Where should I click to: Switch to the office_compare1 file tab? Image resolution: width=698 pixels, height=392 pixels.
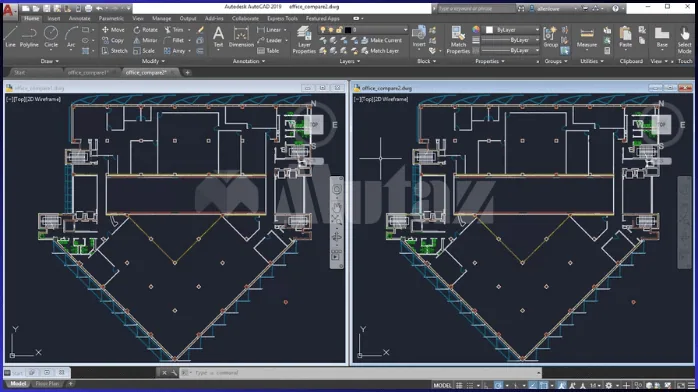[x=89, y=73]
